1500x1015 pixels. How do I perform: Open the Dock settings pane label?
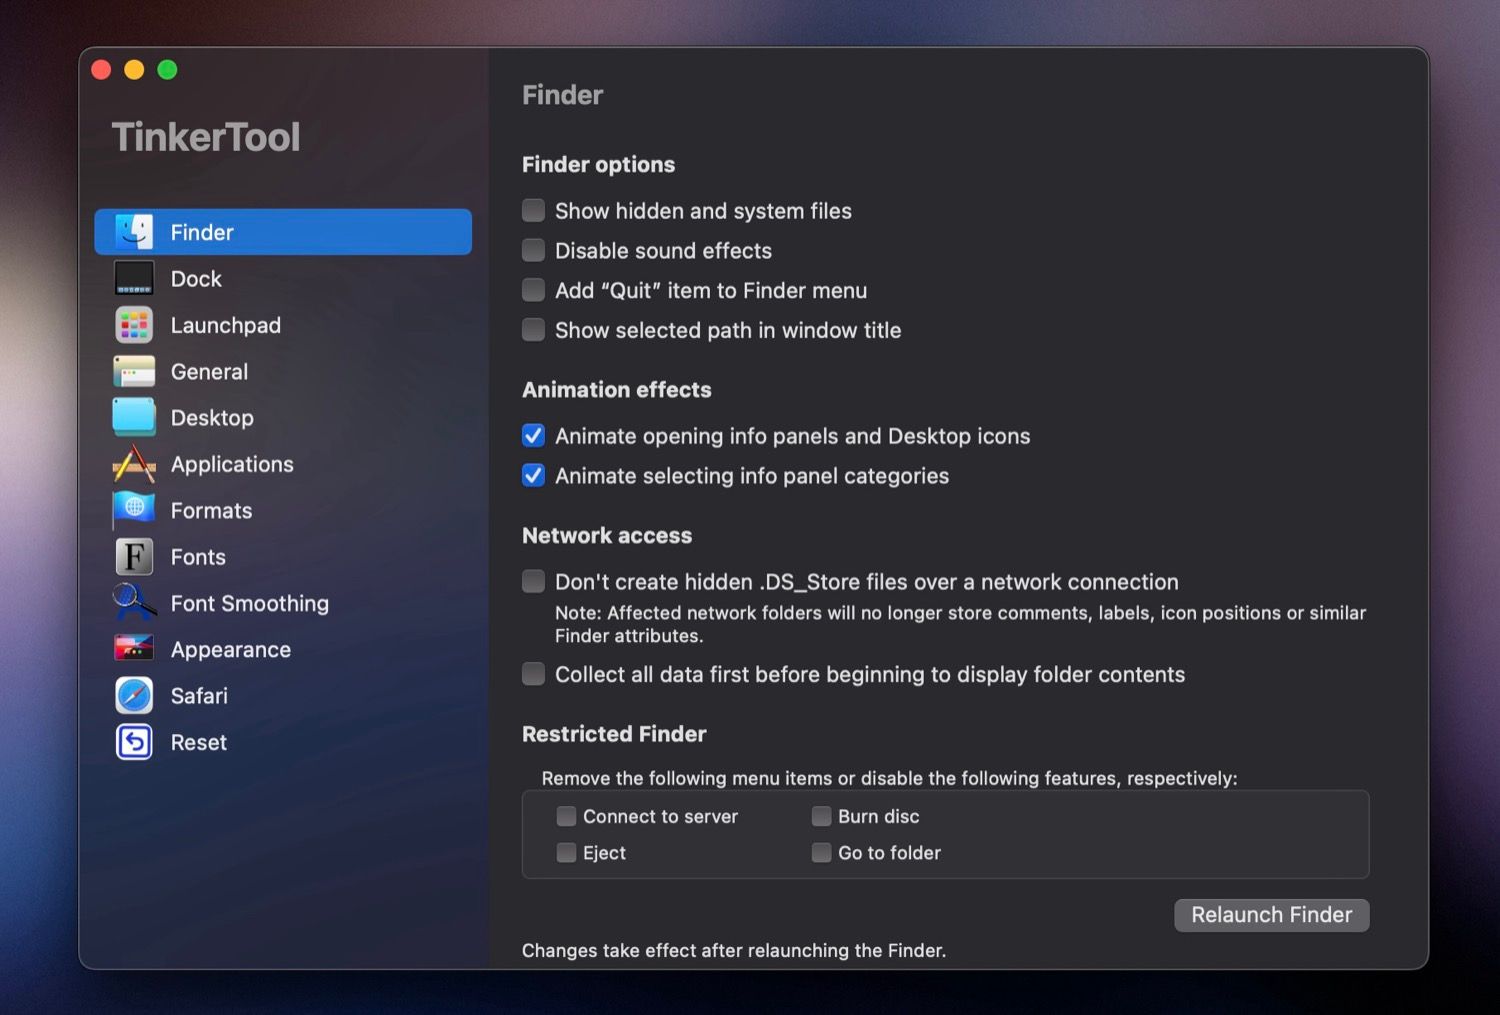pyautogui.click(x=196, y=279)
